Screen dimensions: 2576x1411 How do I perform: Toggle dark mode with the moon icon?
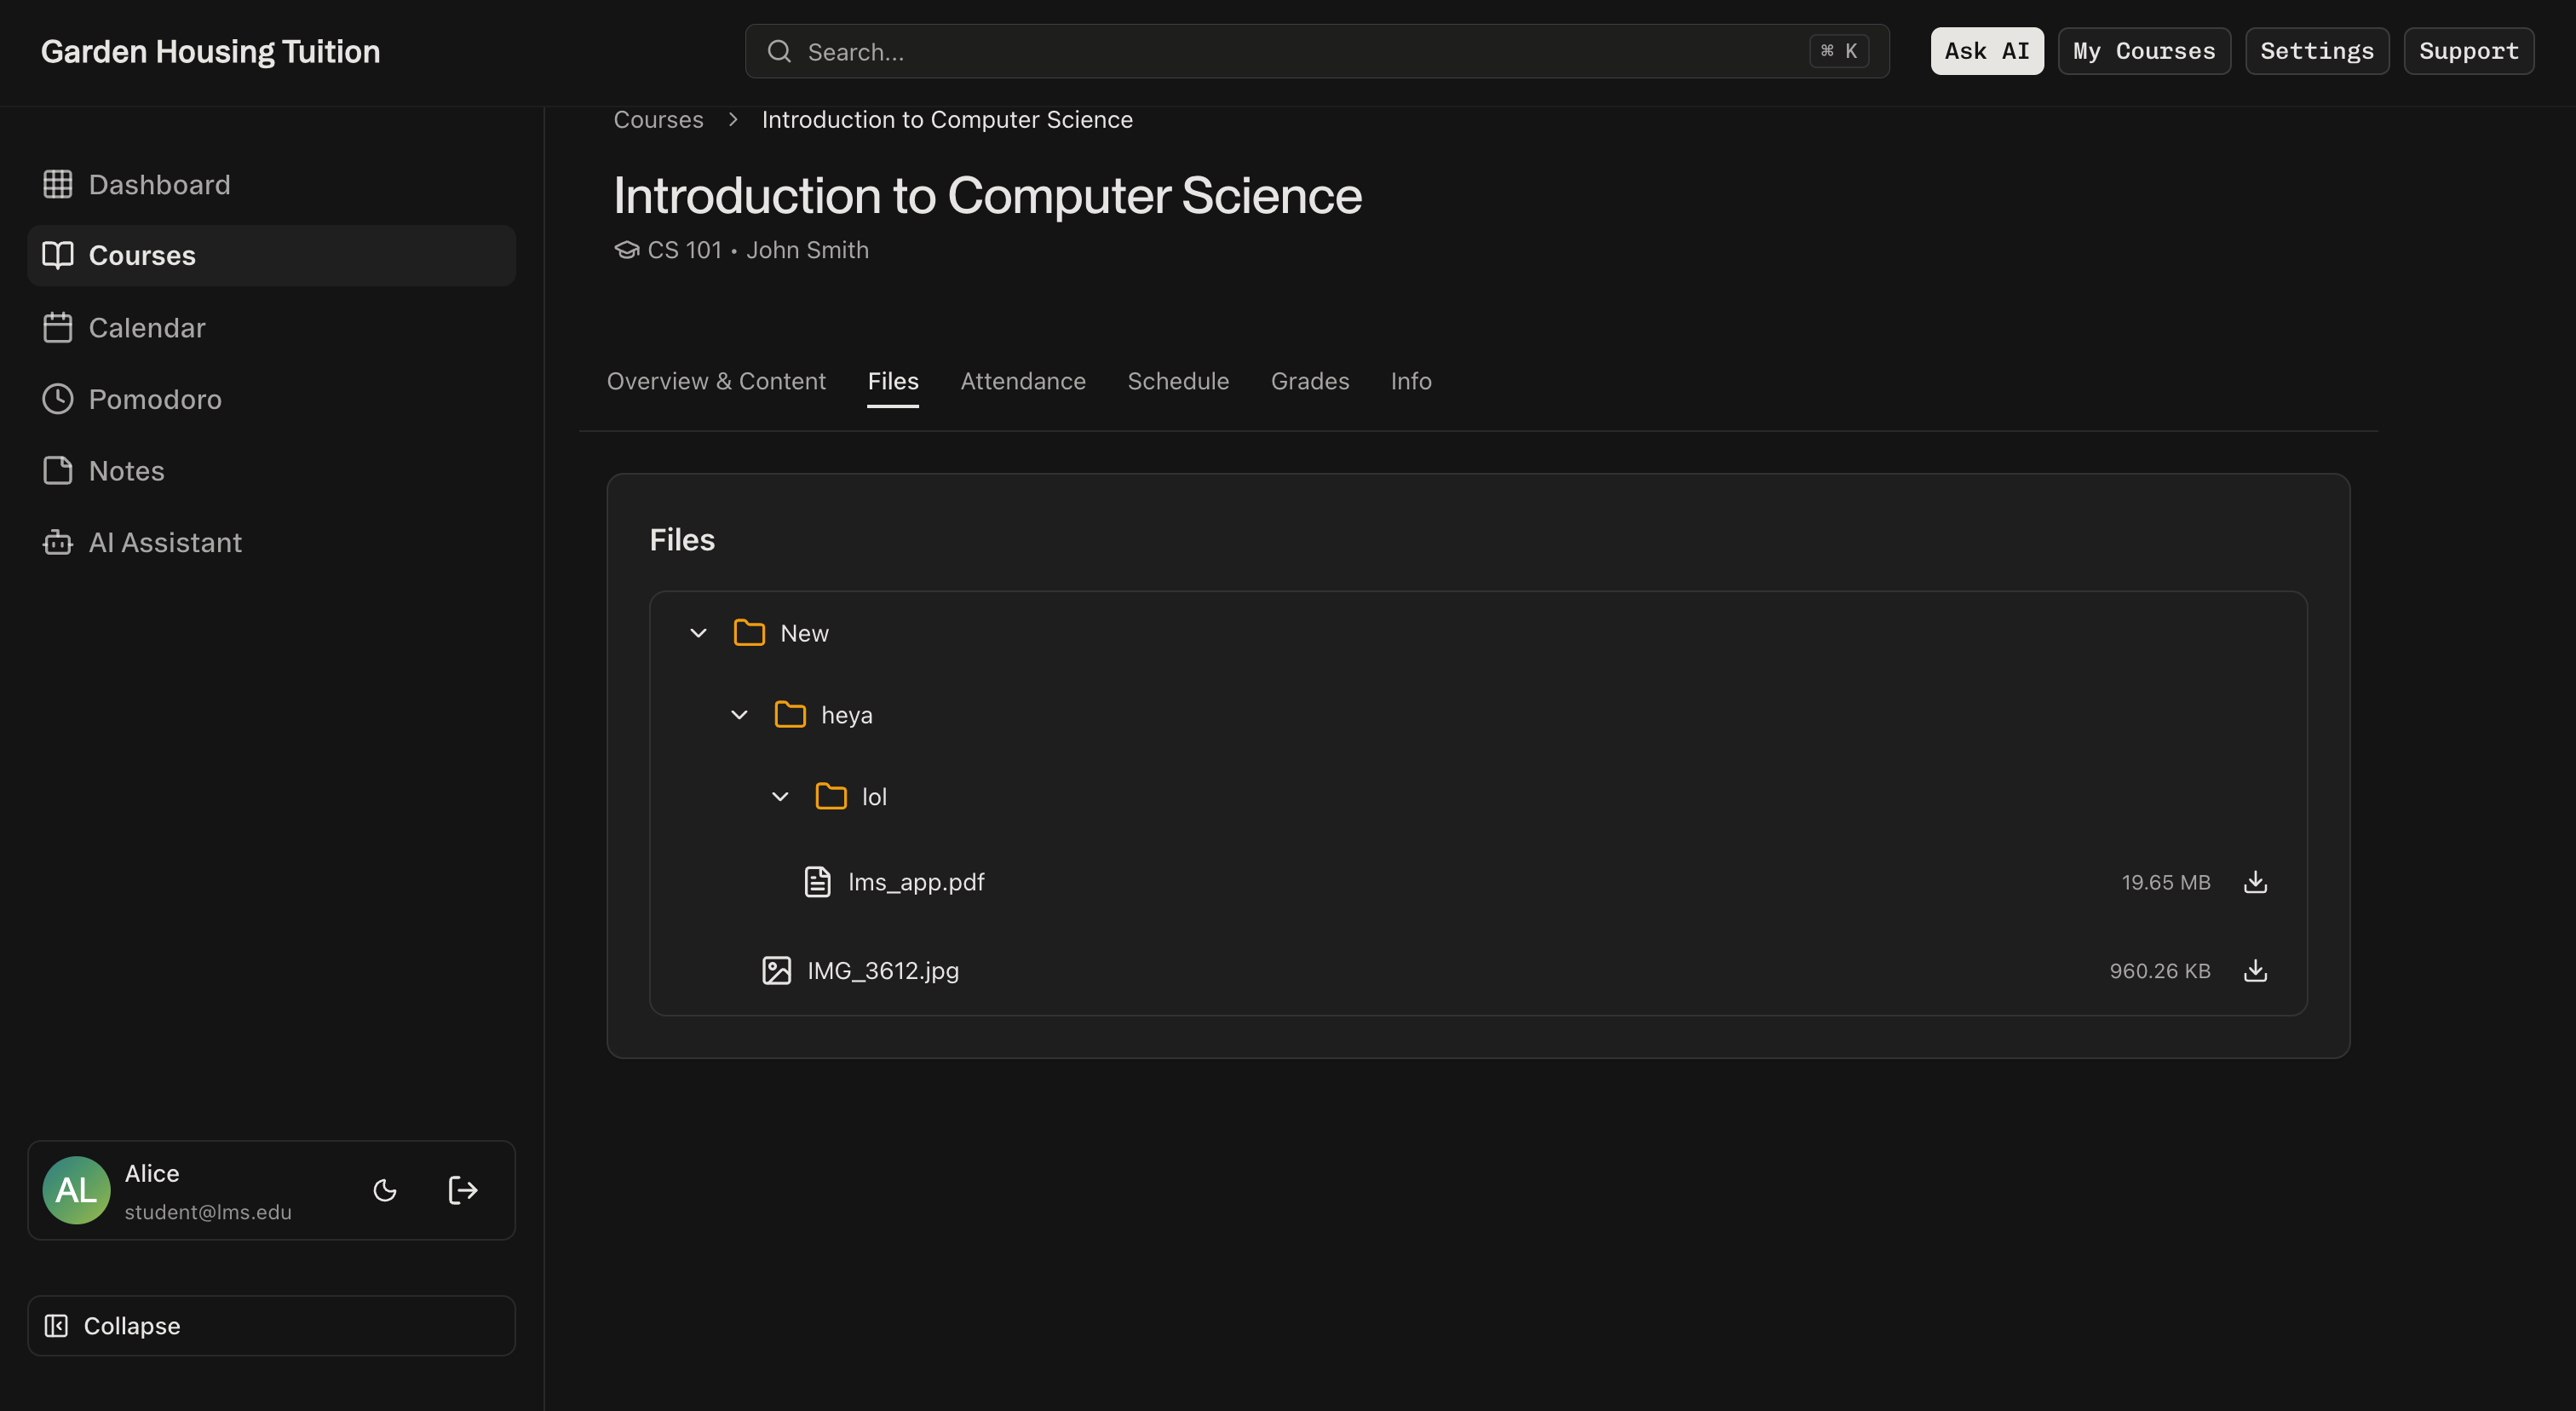coord(385,1190)
